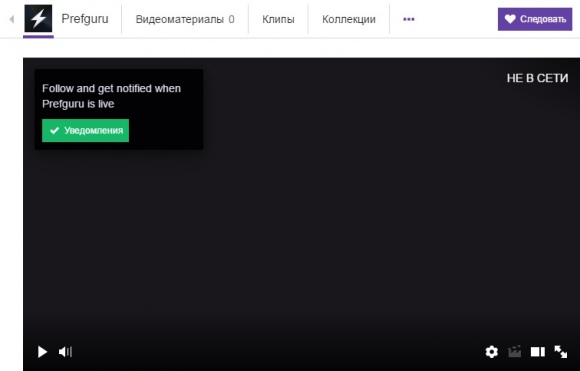Click the volume level bars beside speaker
The image size is (580, 371).
point(70,352)
